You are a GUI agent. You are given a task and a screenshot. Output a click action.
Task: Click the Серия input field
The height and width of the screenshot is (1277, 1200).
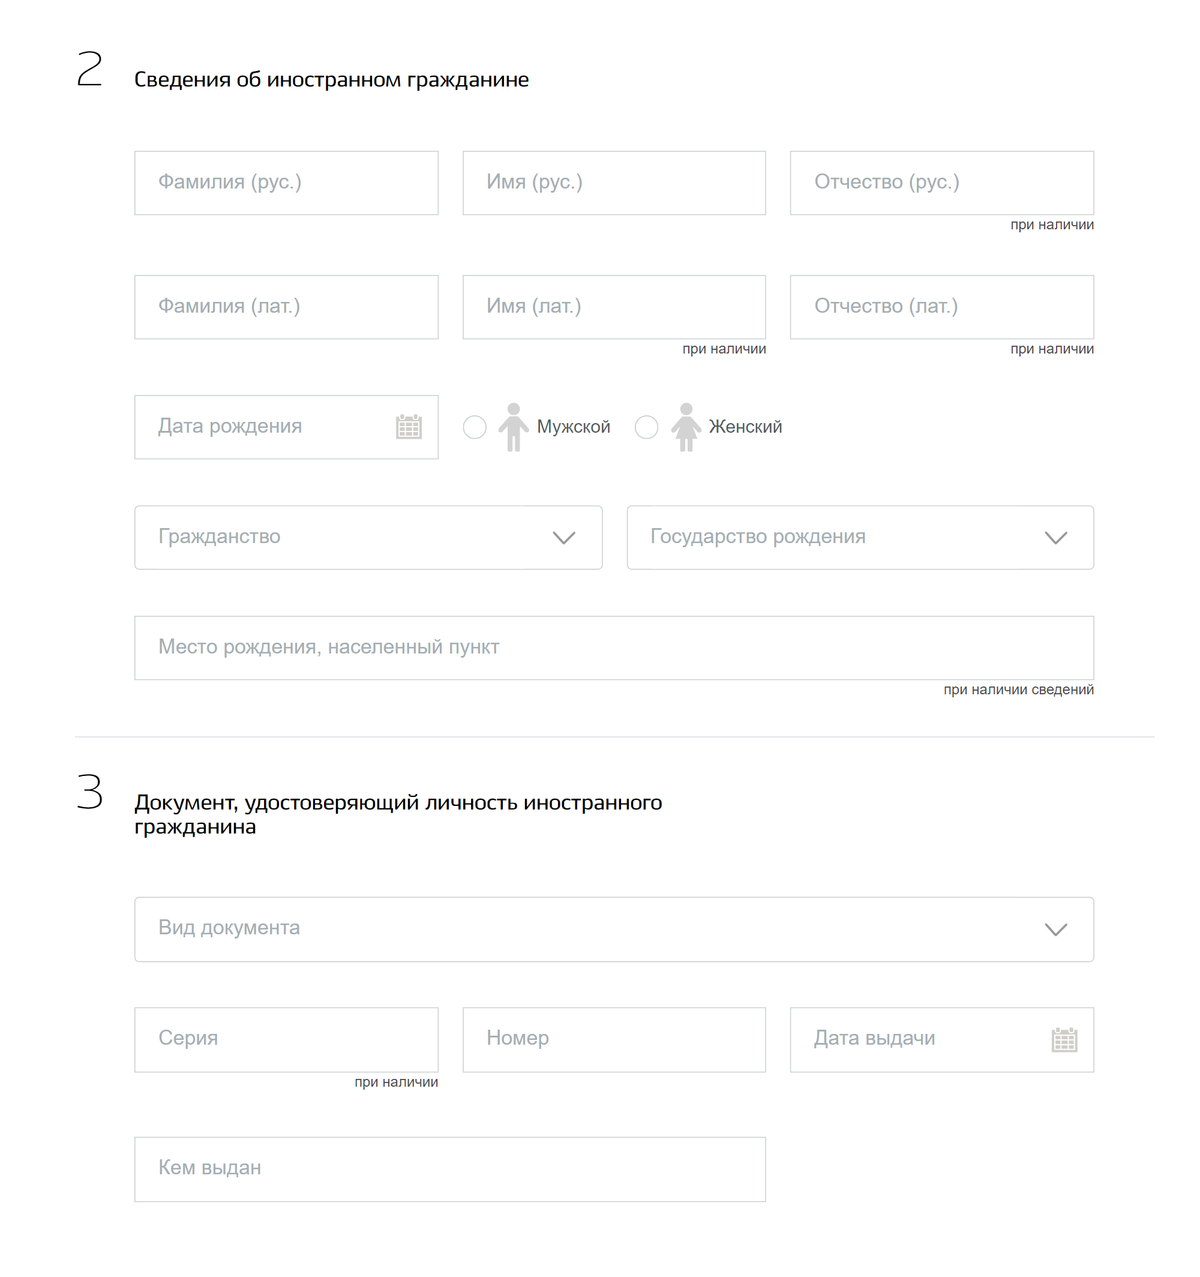point(286,1039)
